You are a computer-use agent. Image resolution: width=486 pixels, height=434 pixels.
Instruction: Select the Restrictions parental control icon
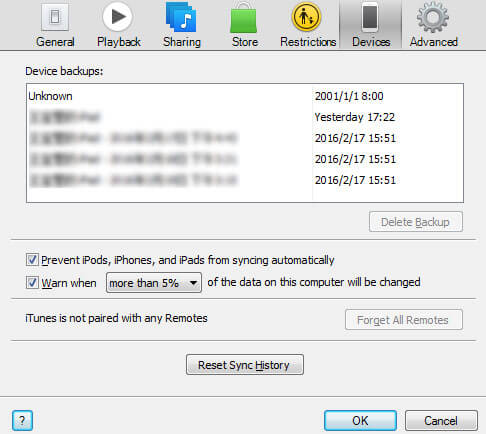tap(306, 17)
